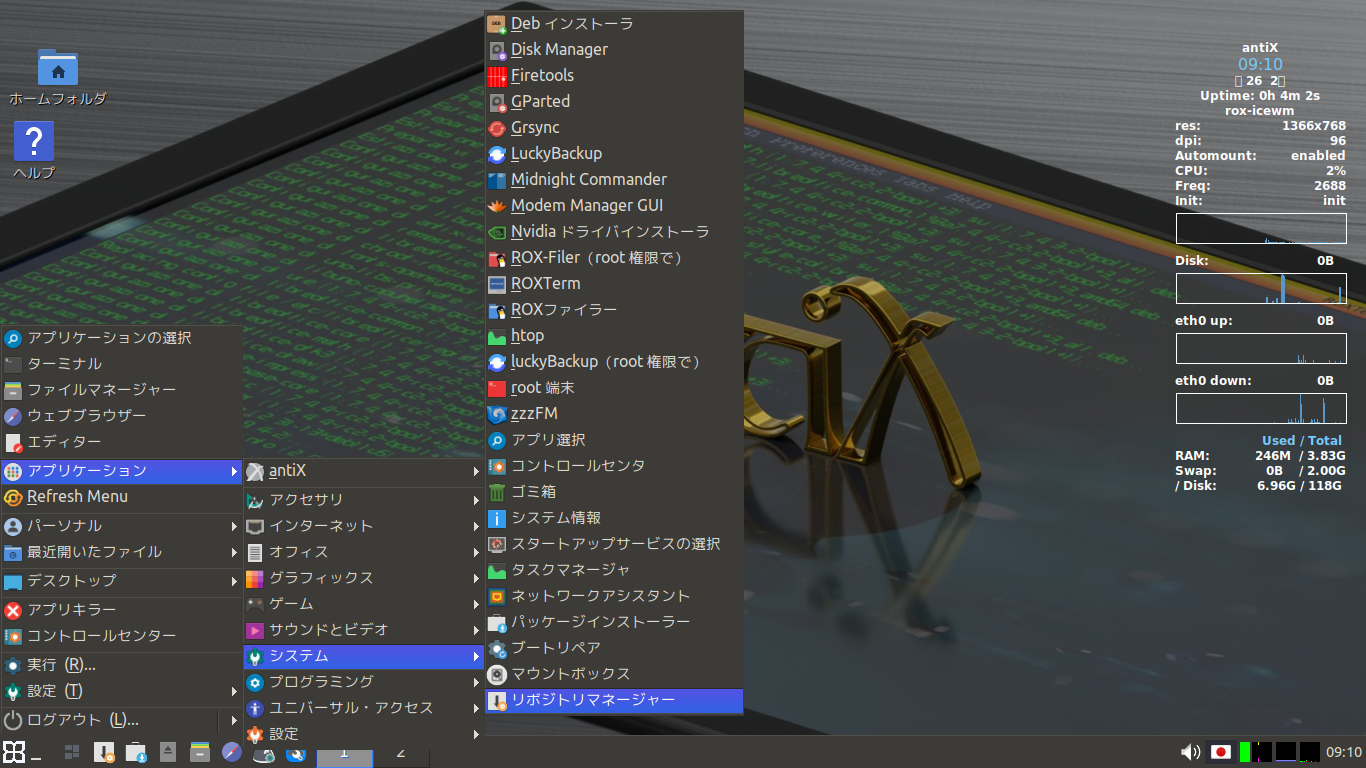Open the ホームフォルダ desktop icon
The height and width of the screenshot is (768, 1366).
tap(58, 67)
